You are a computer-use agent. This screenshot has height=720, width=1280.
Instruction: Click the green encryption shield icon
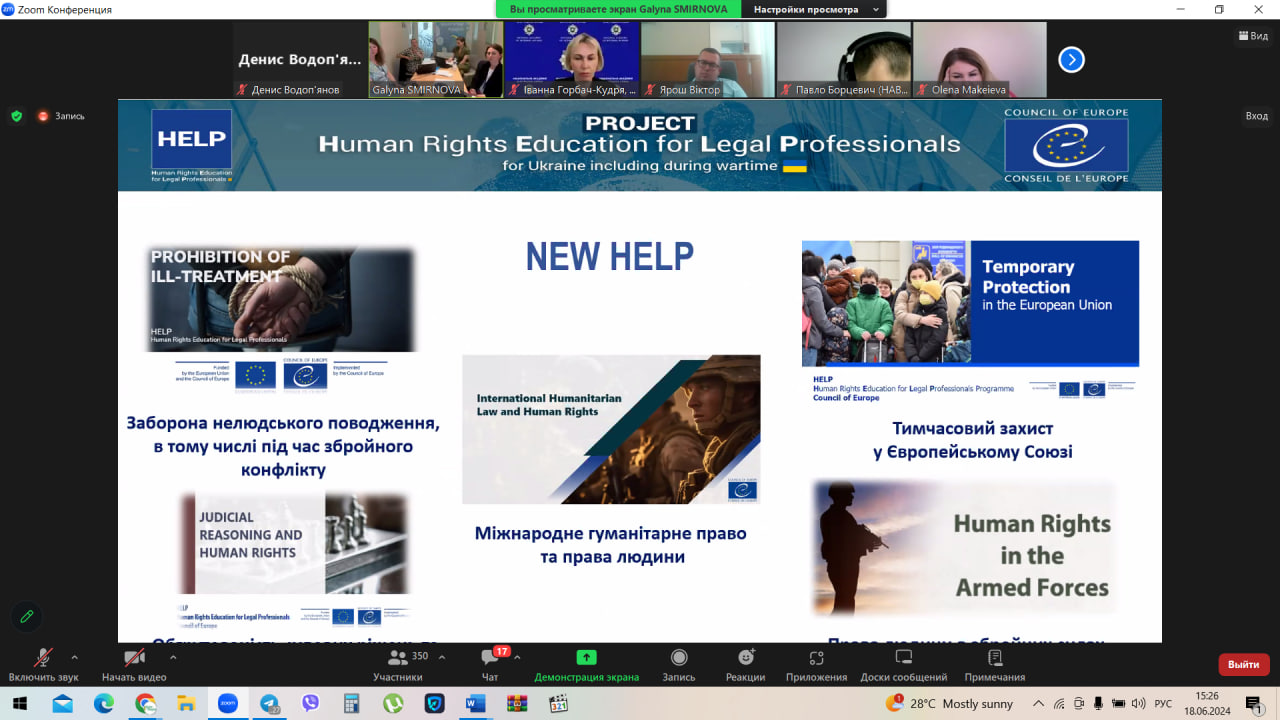16,116
